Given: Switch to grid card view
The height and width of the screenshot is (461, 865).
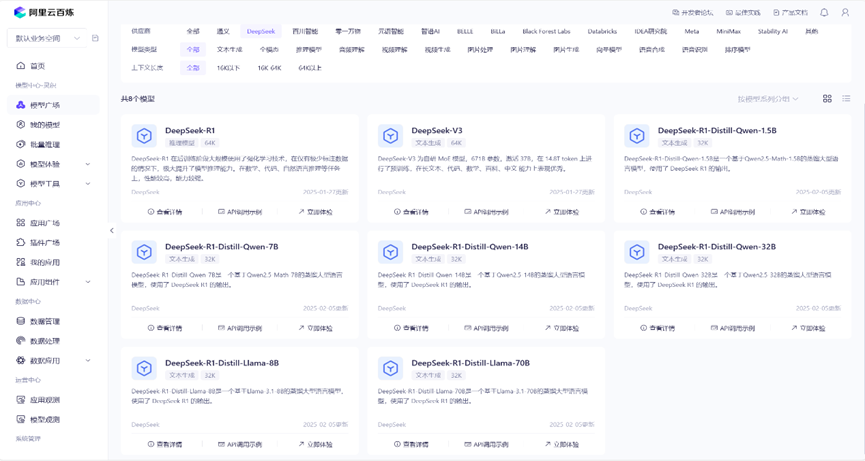Looking at the screenshot, I should tap(827, 99).
